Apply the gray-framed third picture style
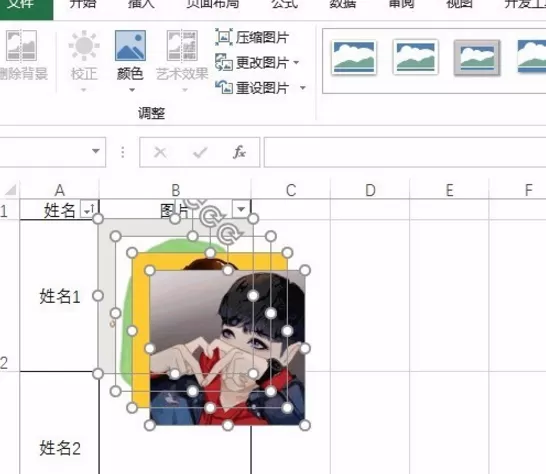The height and width of the screenshot is (474, 546). (x=477, y=57)
